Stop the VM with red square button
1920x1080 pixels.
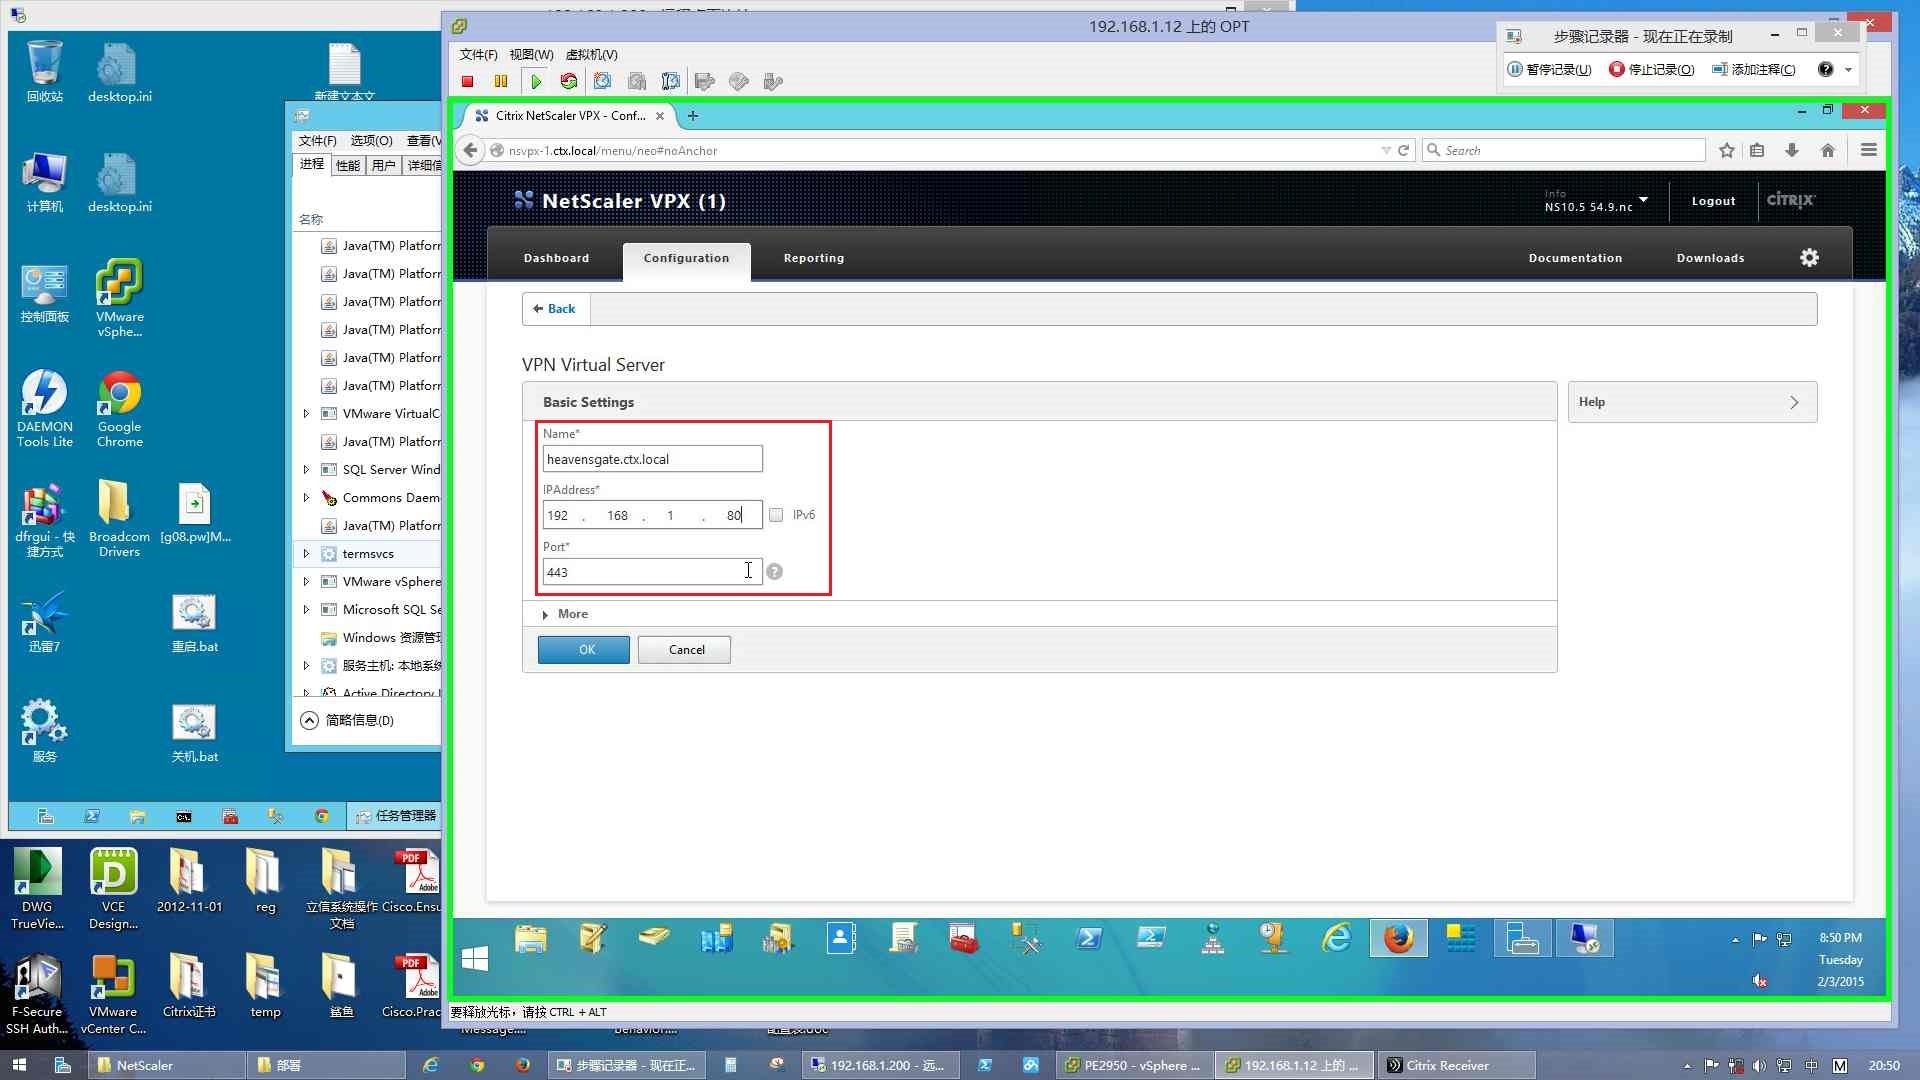click(467, 82)
